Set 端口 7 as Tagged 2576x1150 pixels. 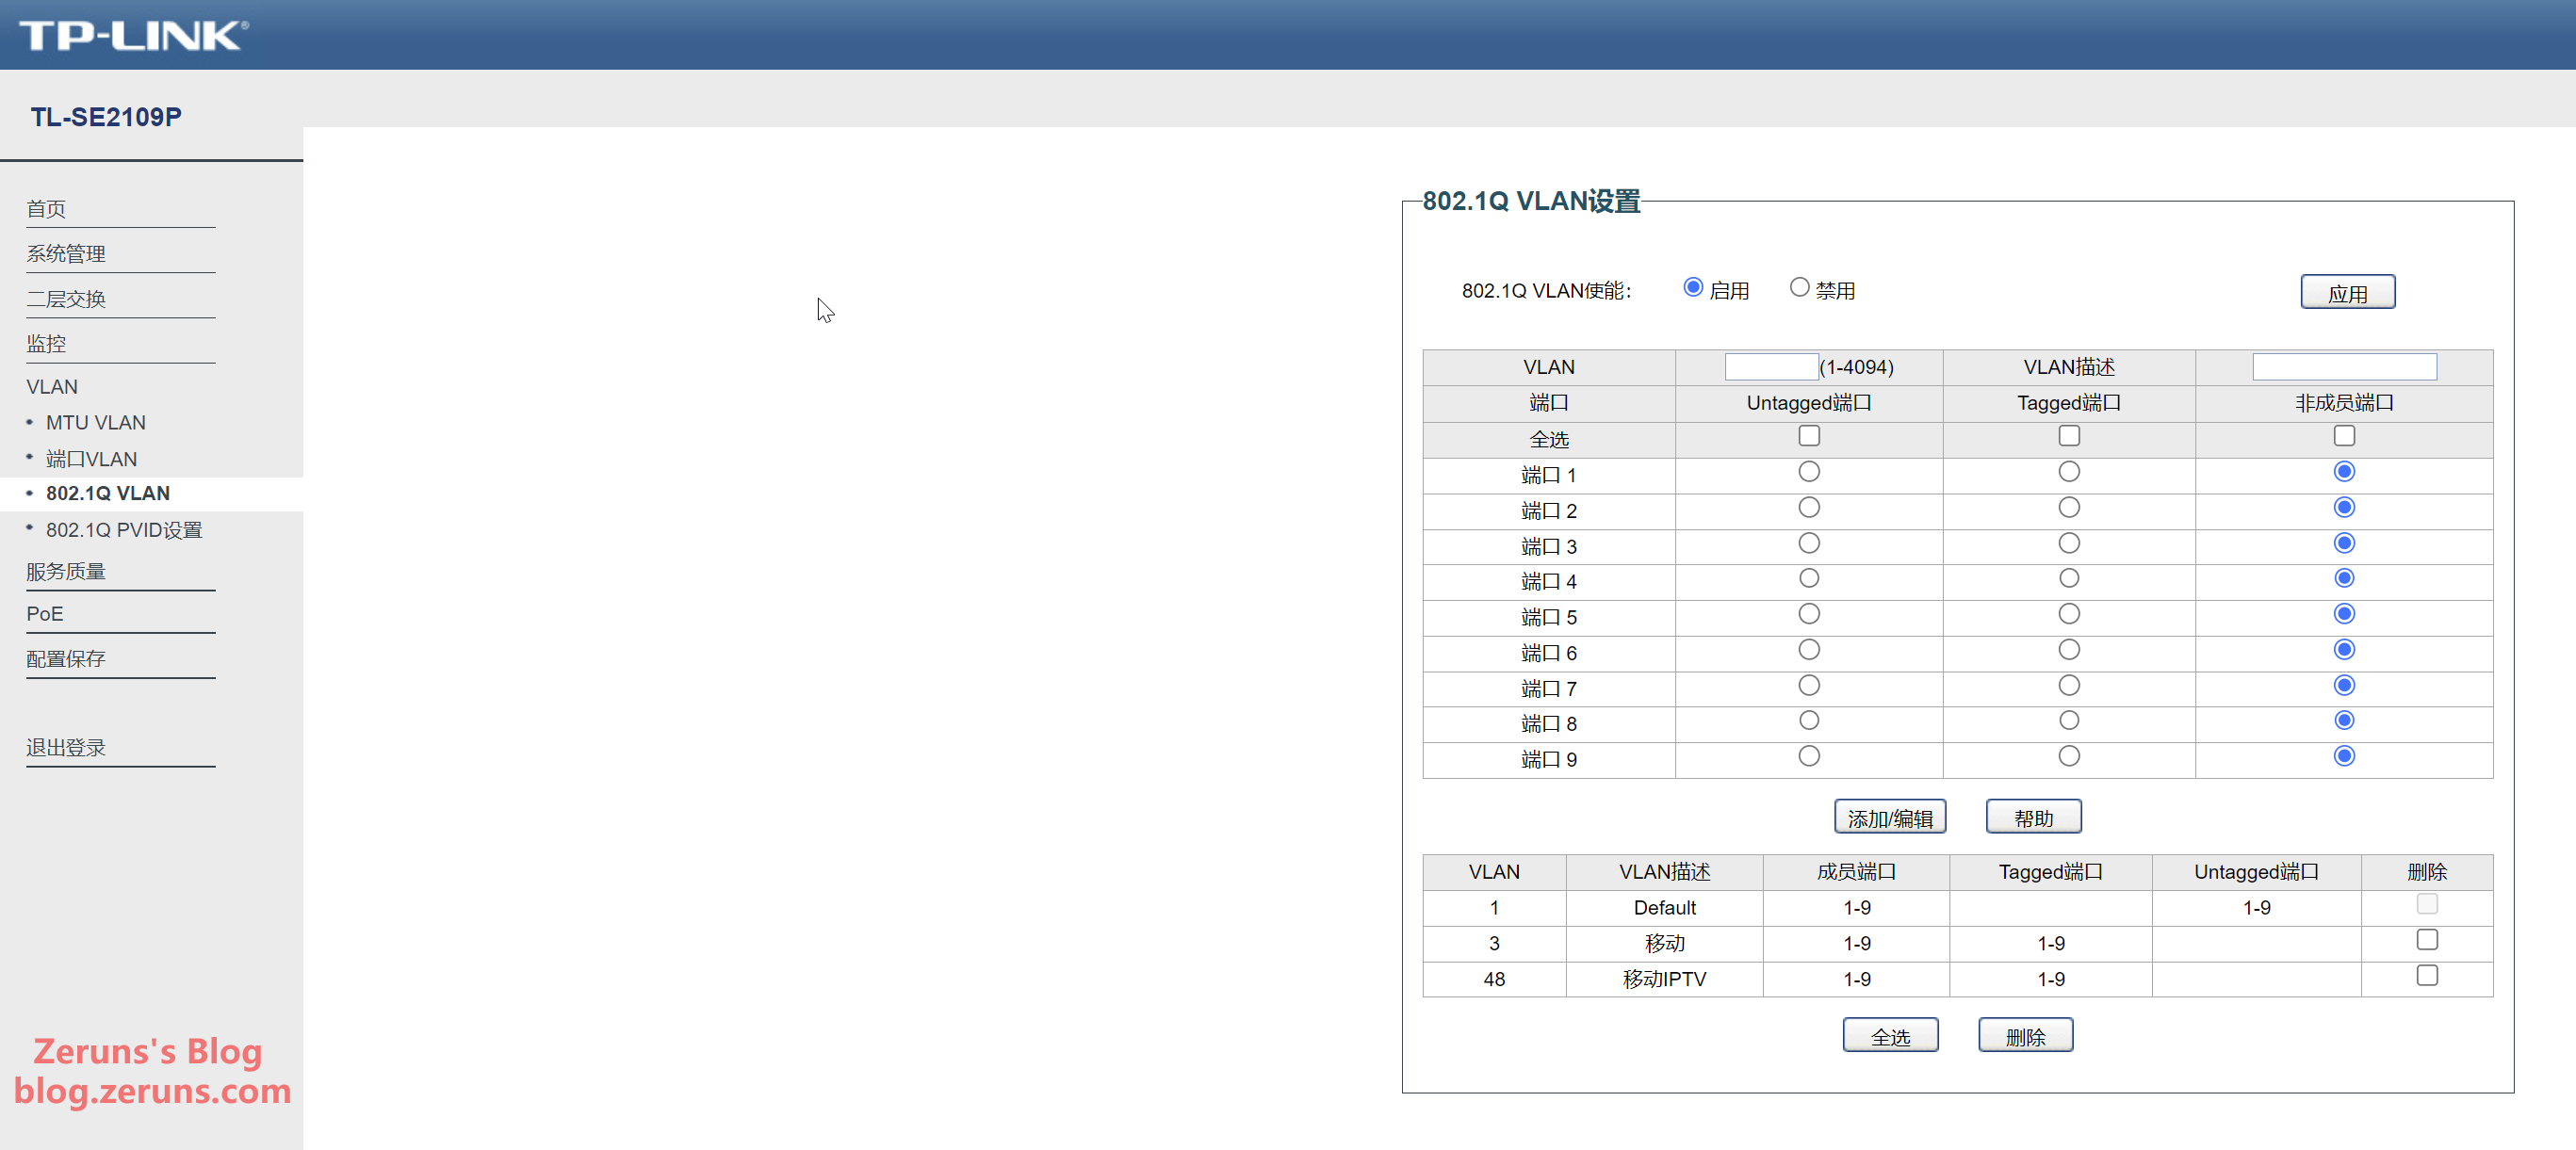2069,685
